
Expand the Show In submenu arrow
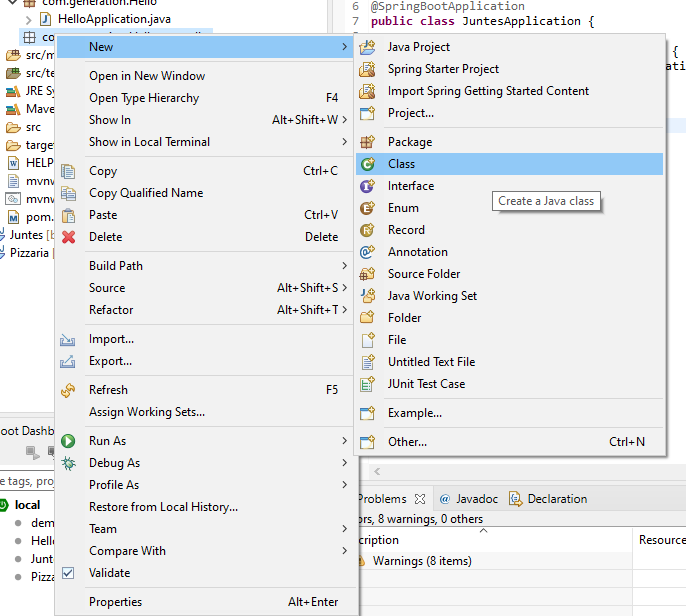(x=345, y=119)
